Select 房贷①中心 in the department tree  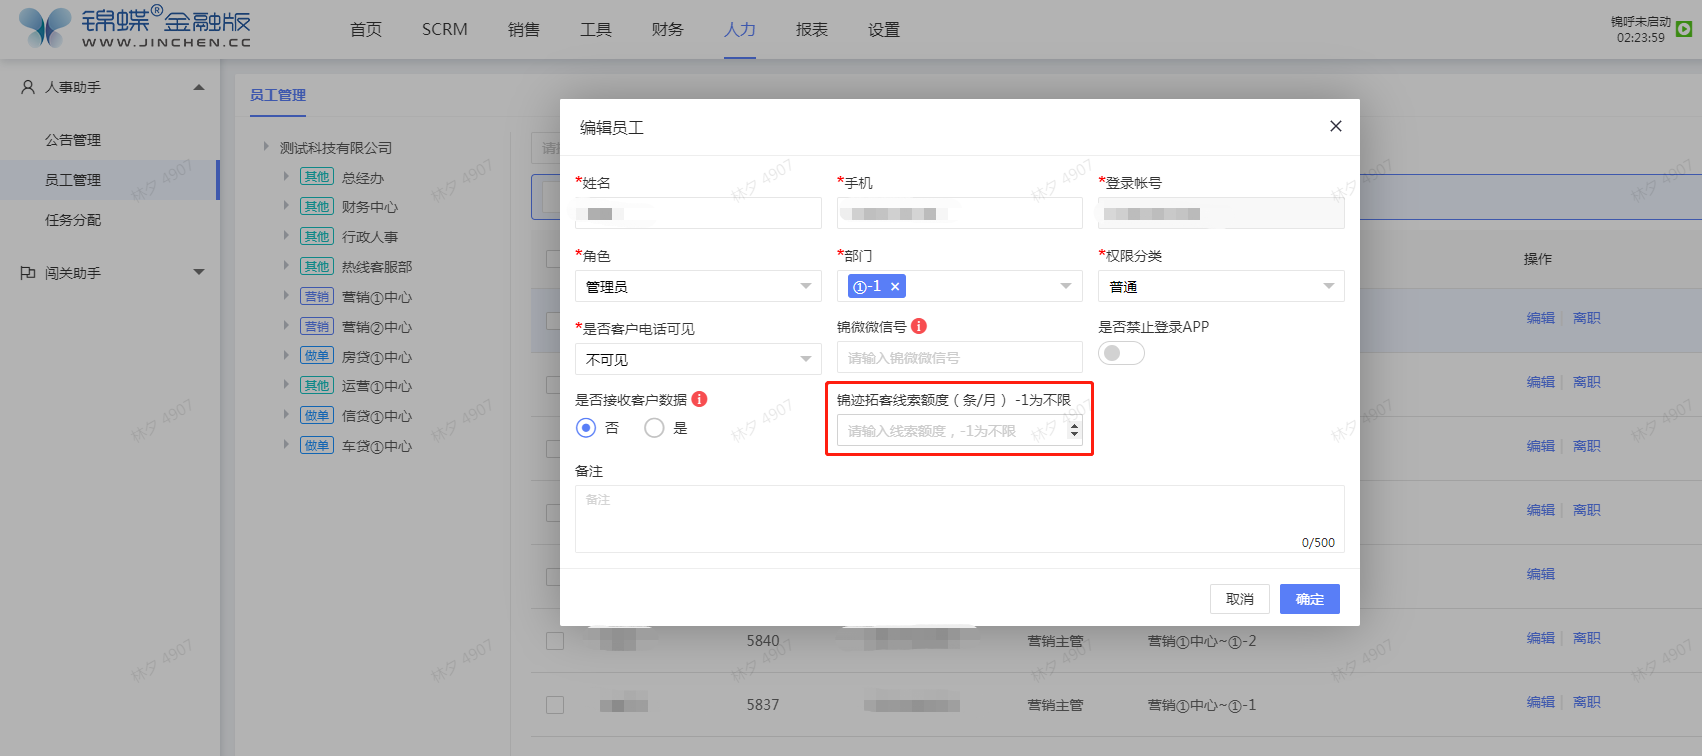(377, 357)
